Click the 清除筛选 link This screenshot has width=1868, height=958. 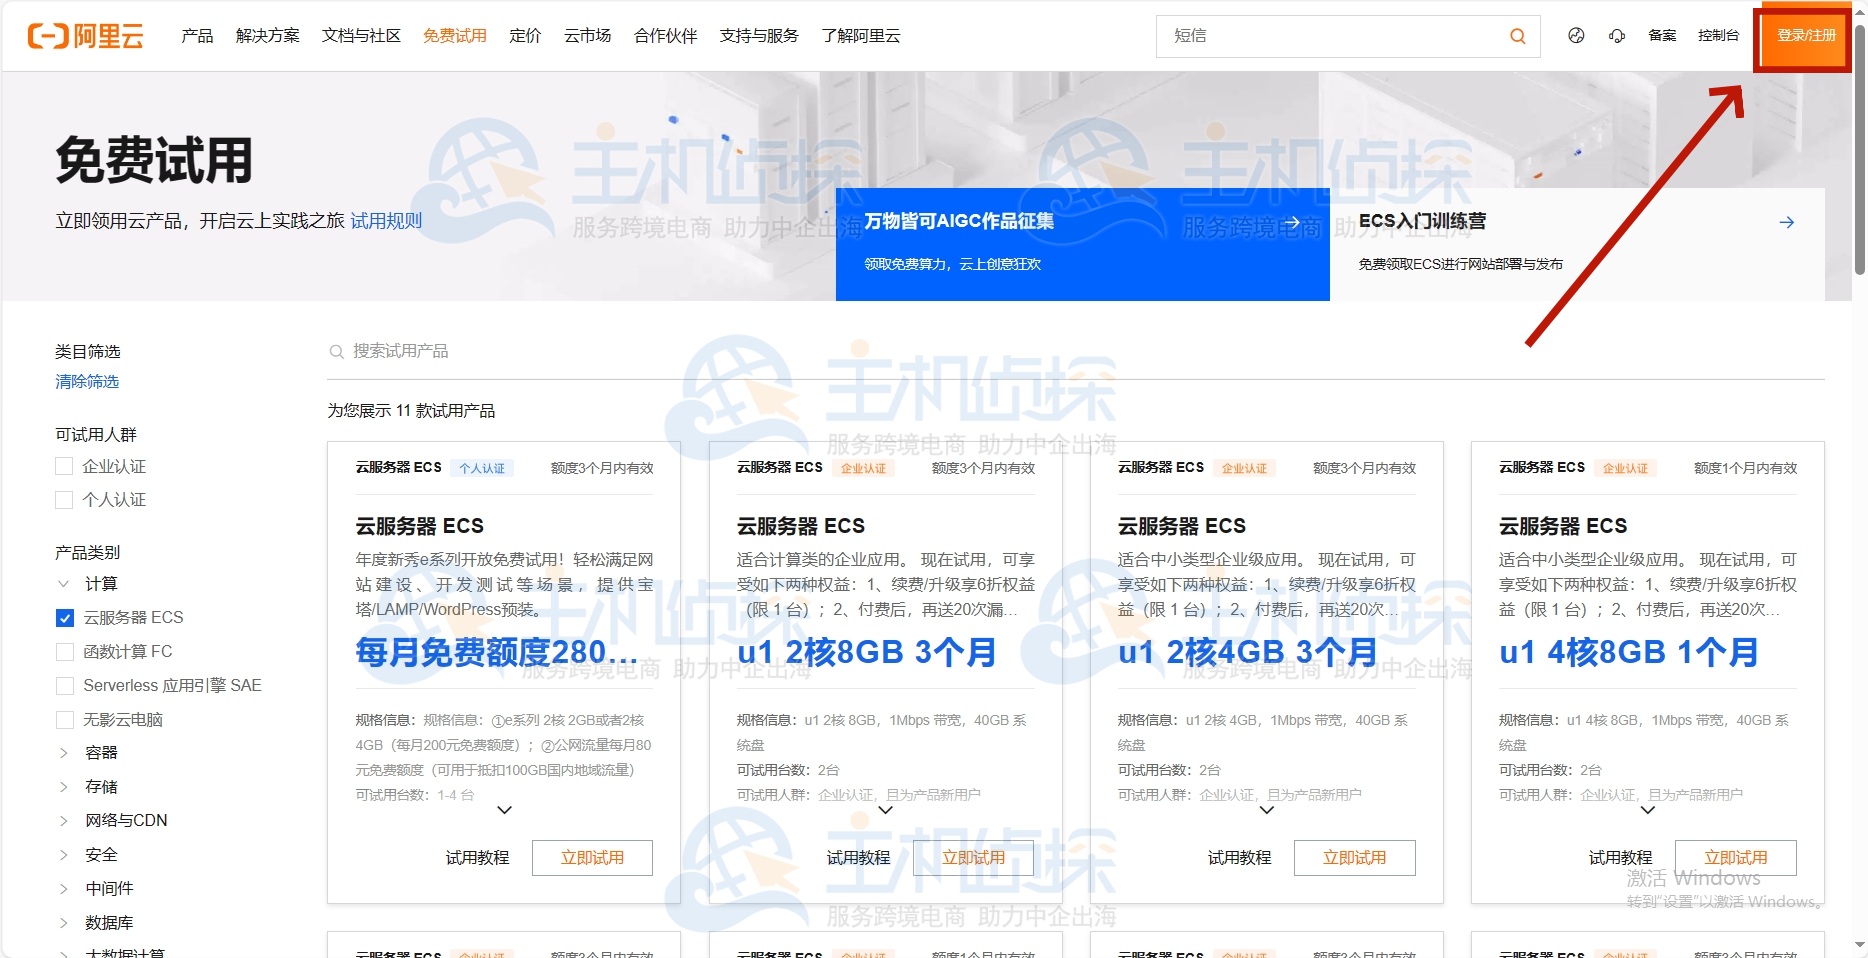pyautogui.click(x=86, y=381)
